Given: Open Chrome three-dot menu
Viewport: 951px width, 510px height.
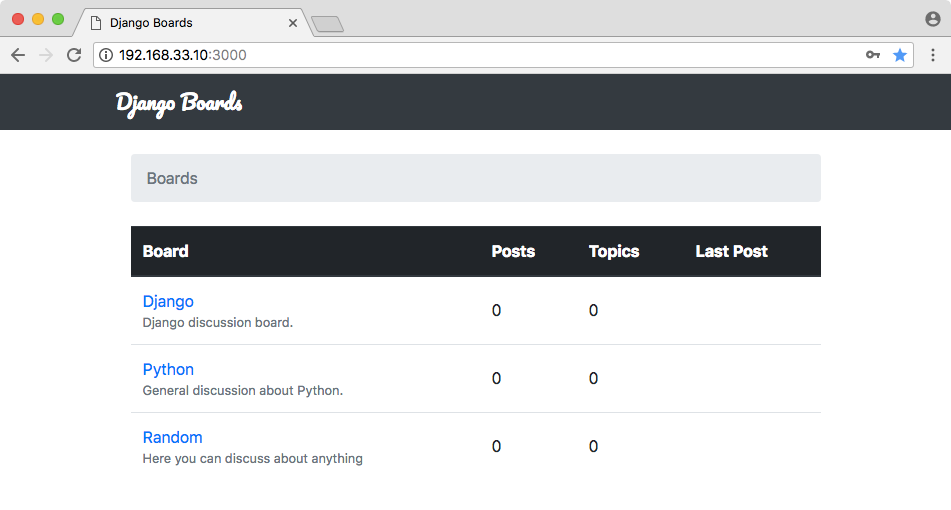Looking at the screenshot, I should pos(933,55).
